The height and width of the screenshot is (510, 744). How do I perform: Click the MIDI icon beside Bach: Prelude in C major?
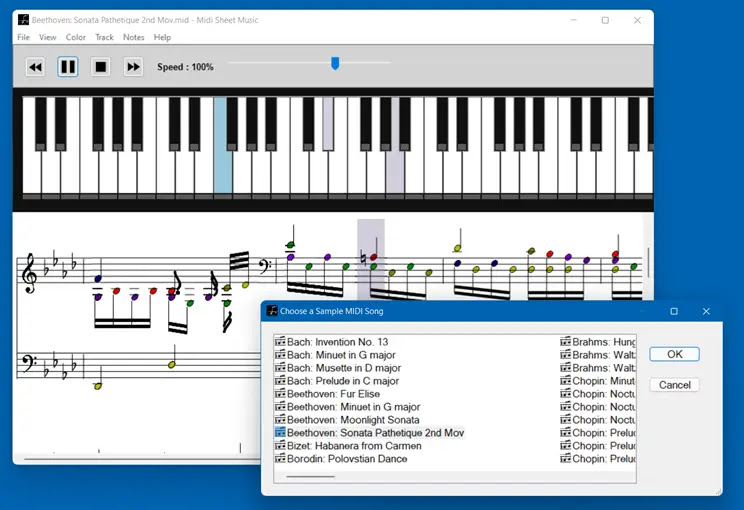click(x=280, y=380)
